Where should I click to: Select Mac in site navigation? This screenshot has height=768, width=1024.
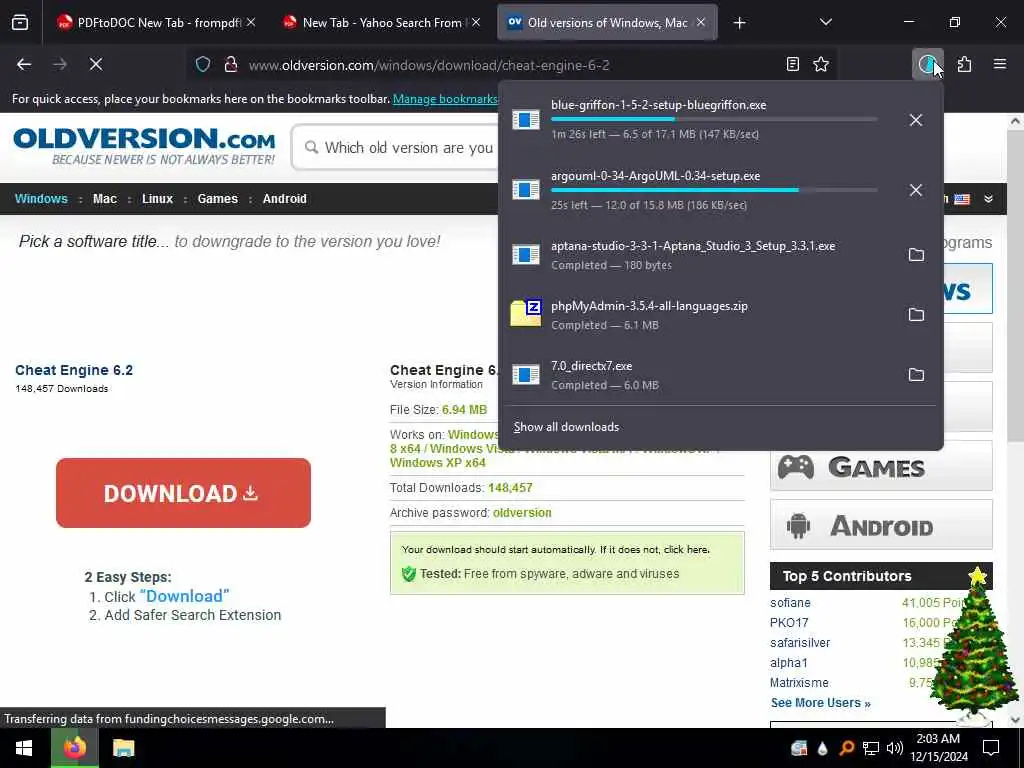pos(104,199)
